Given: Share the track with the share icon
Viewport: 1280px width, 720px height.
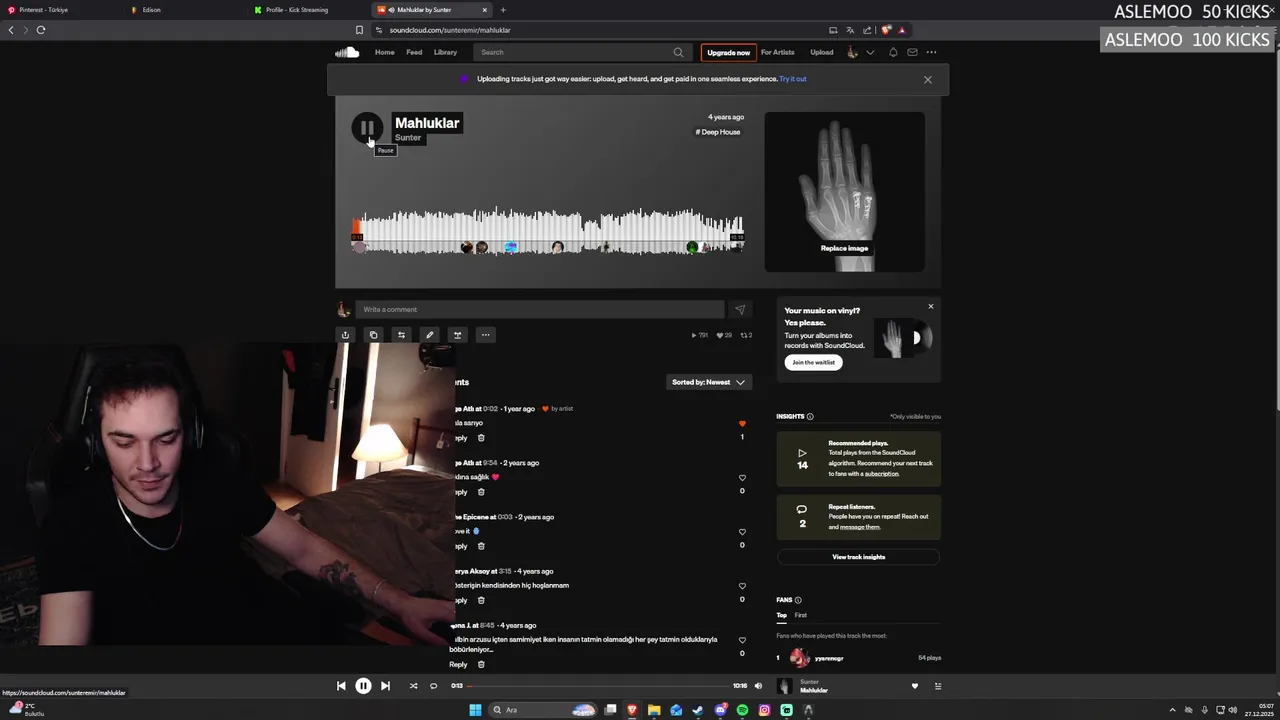Looking at the screenshot, I should pyautogui.click(x=345, y=335).
